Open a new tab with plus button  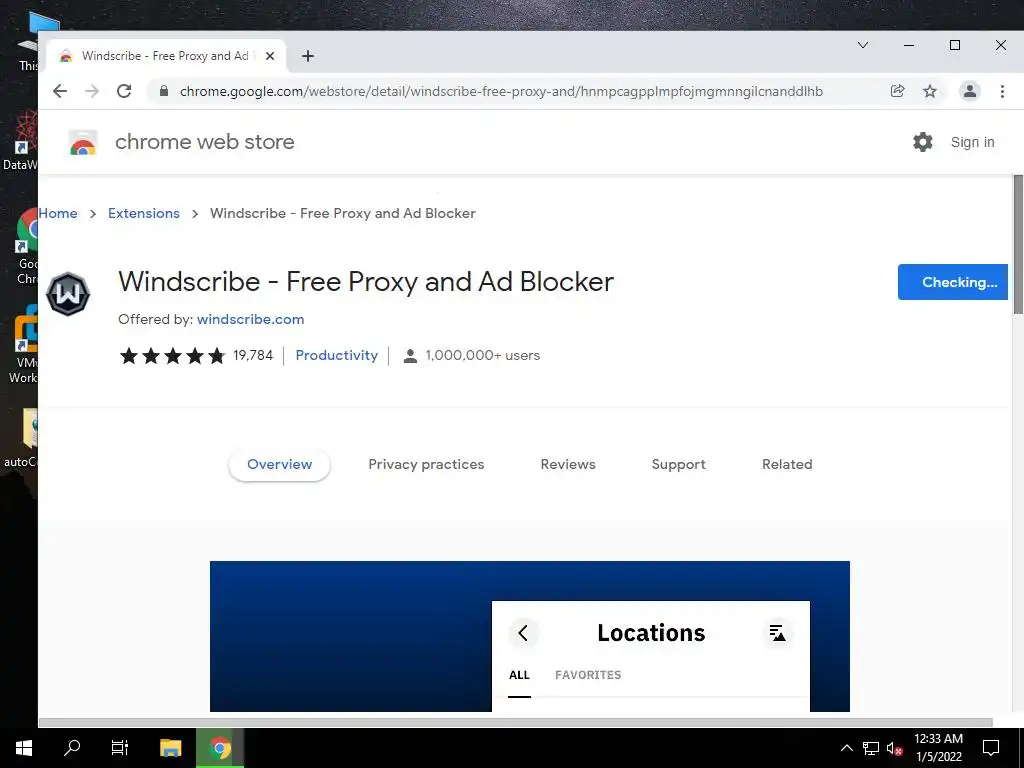[x=308, y=56]
